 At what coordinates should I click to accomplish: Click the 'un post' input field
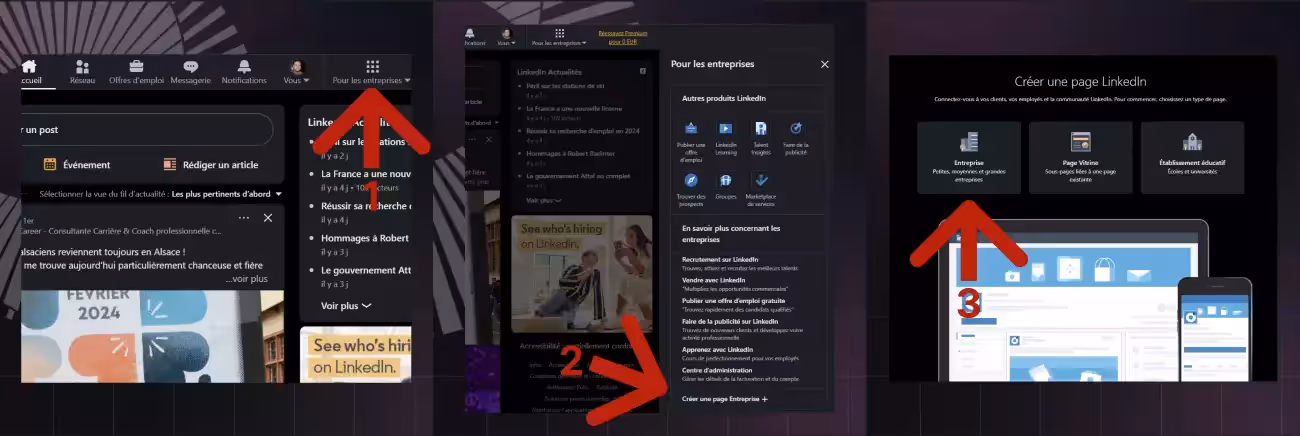146,130
